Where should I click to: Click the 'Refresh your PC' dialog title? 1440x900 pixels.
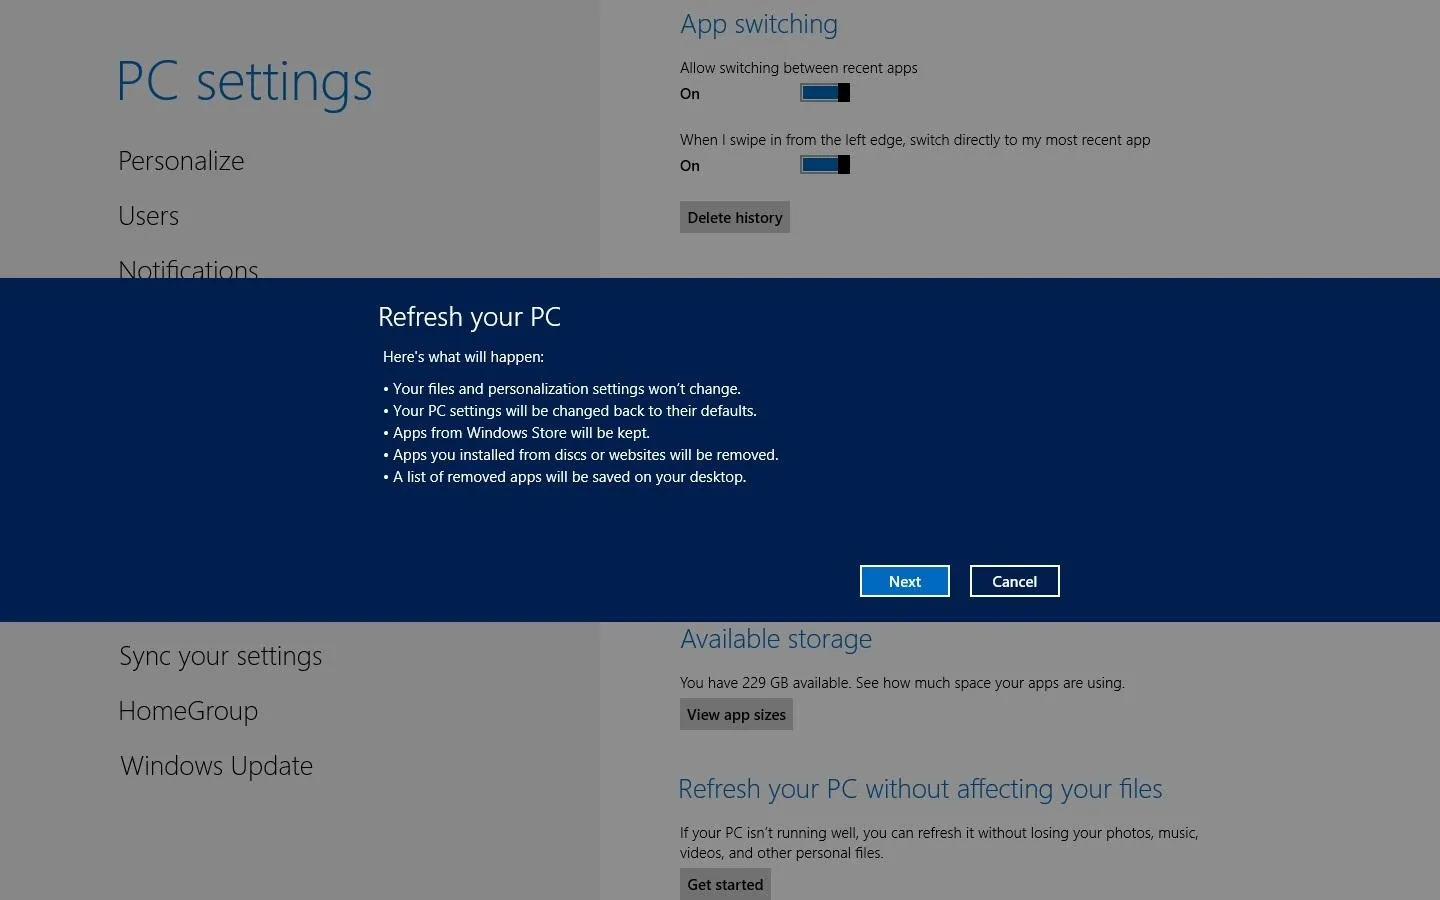[x=469, y=317]
